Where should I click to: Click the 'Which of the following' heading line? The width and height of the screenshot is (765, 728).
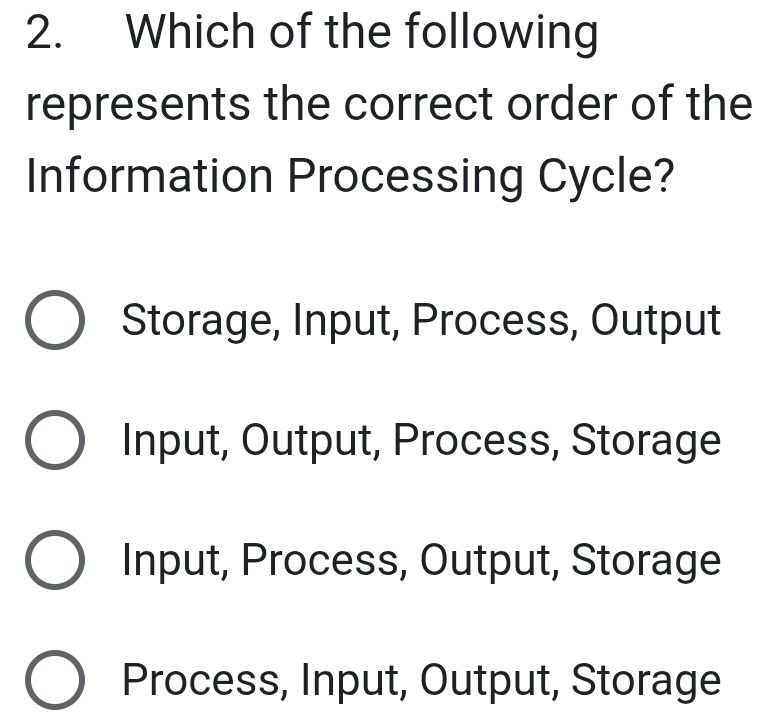[x=362, y=35]
